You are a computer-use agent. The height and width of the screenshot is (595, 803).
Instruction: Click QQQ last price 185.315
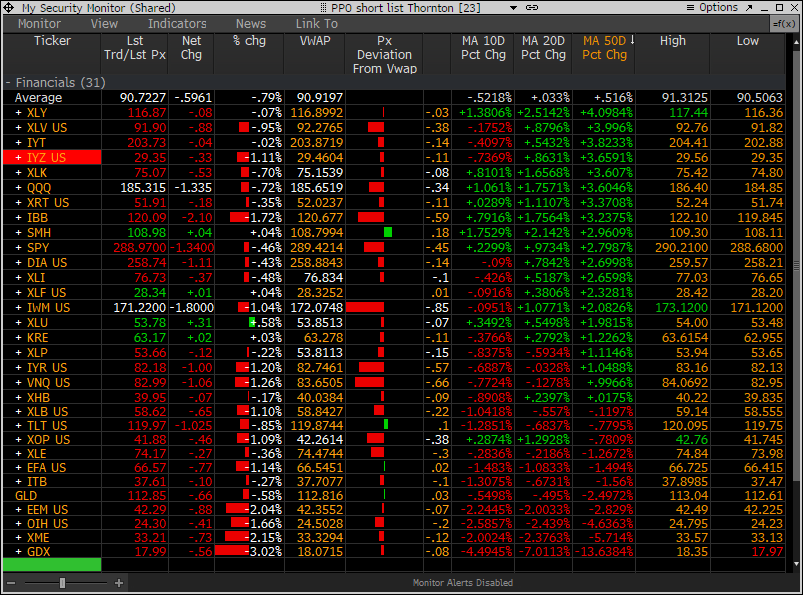(143, 188)
